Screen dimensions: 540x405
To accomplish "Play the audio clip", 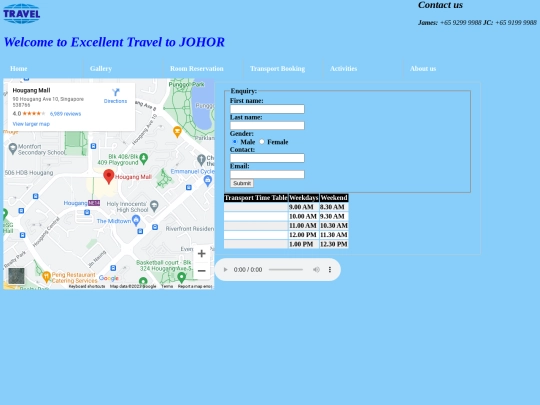I will coord(226,270).
